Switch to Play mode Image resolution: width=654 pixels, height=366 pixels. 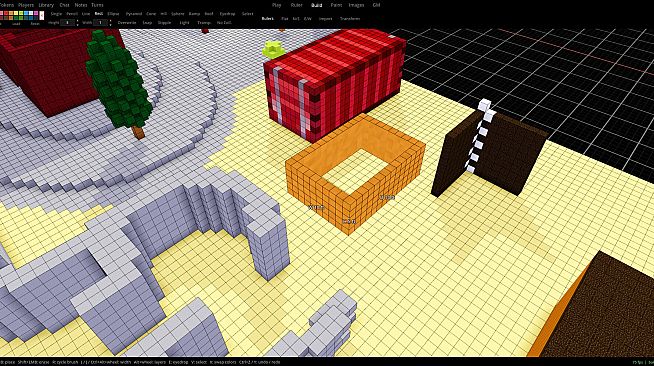click(x=277, y=5)
